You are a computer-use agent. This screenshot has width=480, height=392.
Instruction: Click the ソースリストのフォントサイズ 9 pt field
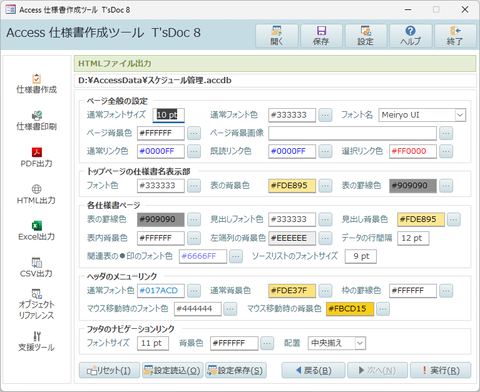click(361, 256)
